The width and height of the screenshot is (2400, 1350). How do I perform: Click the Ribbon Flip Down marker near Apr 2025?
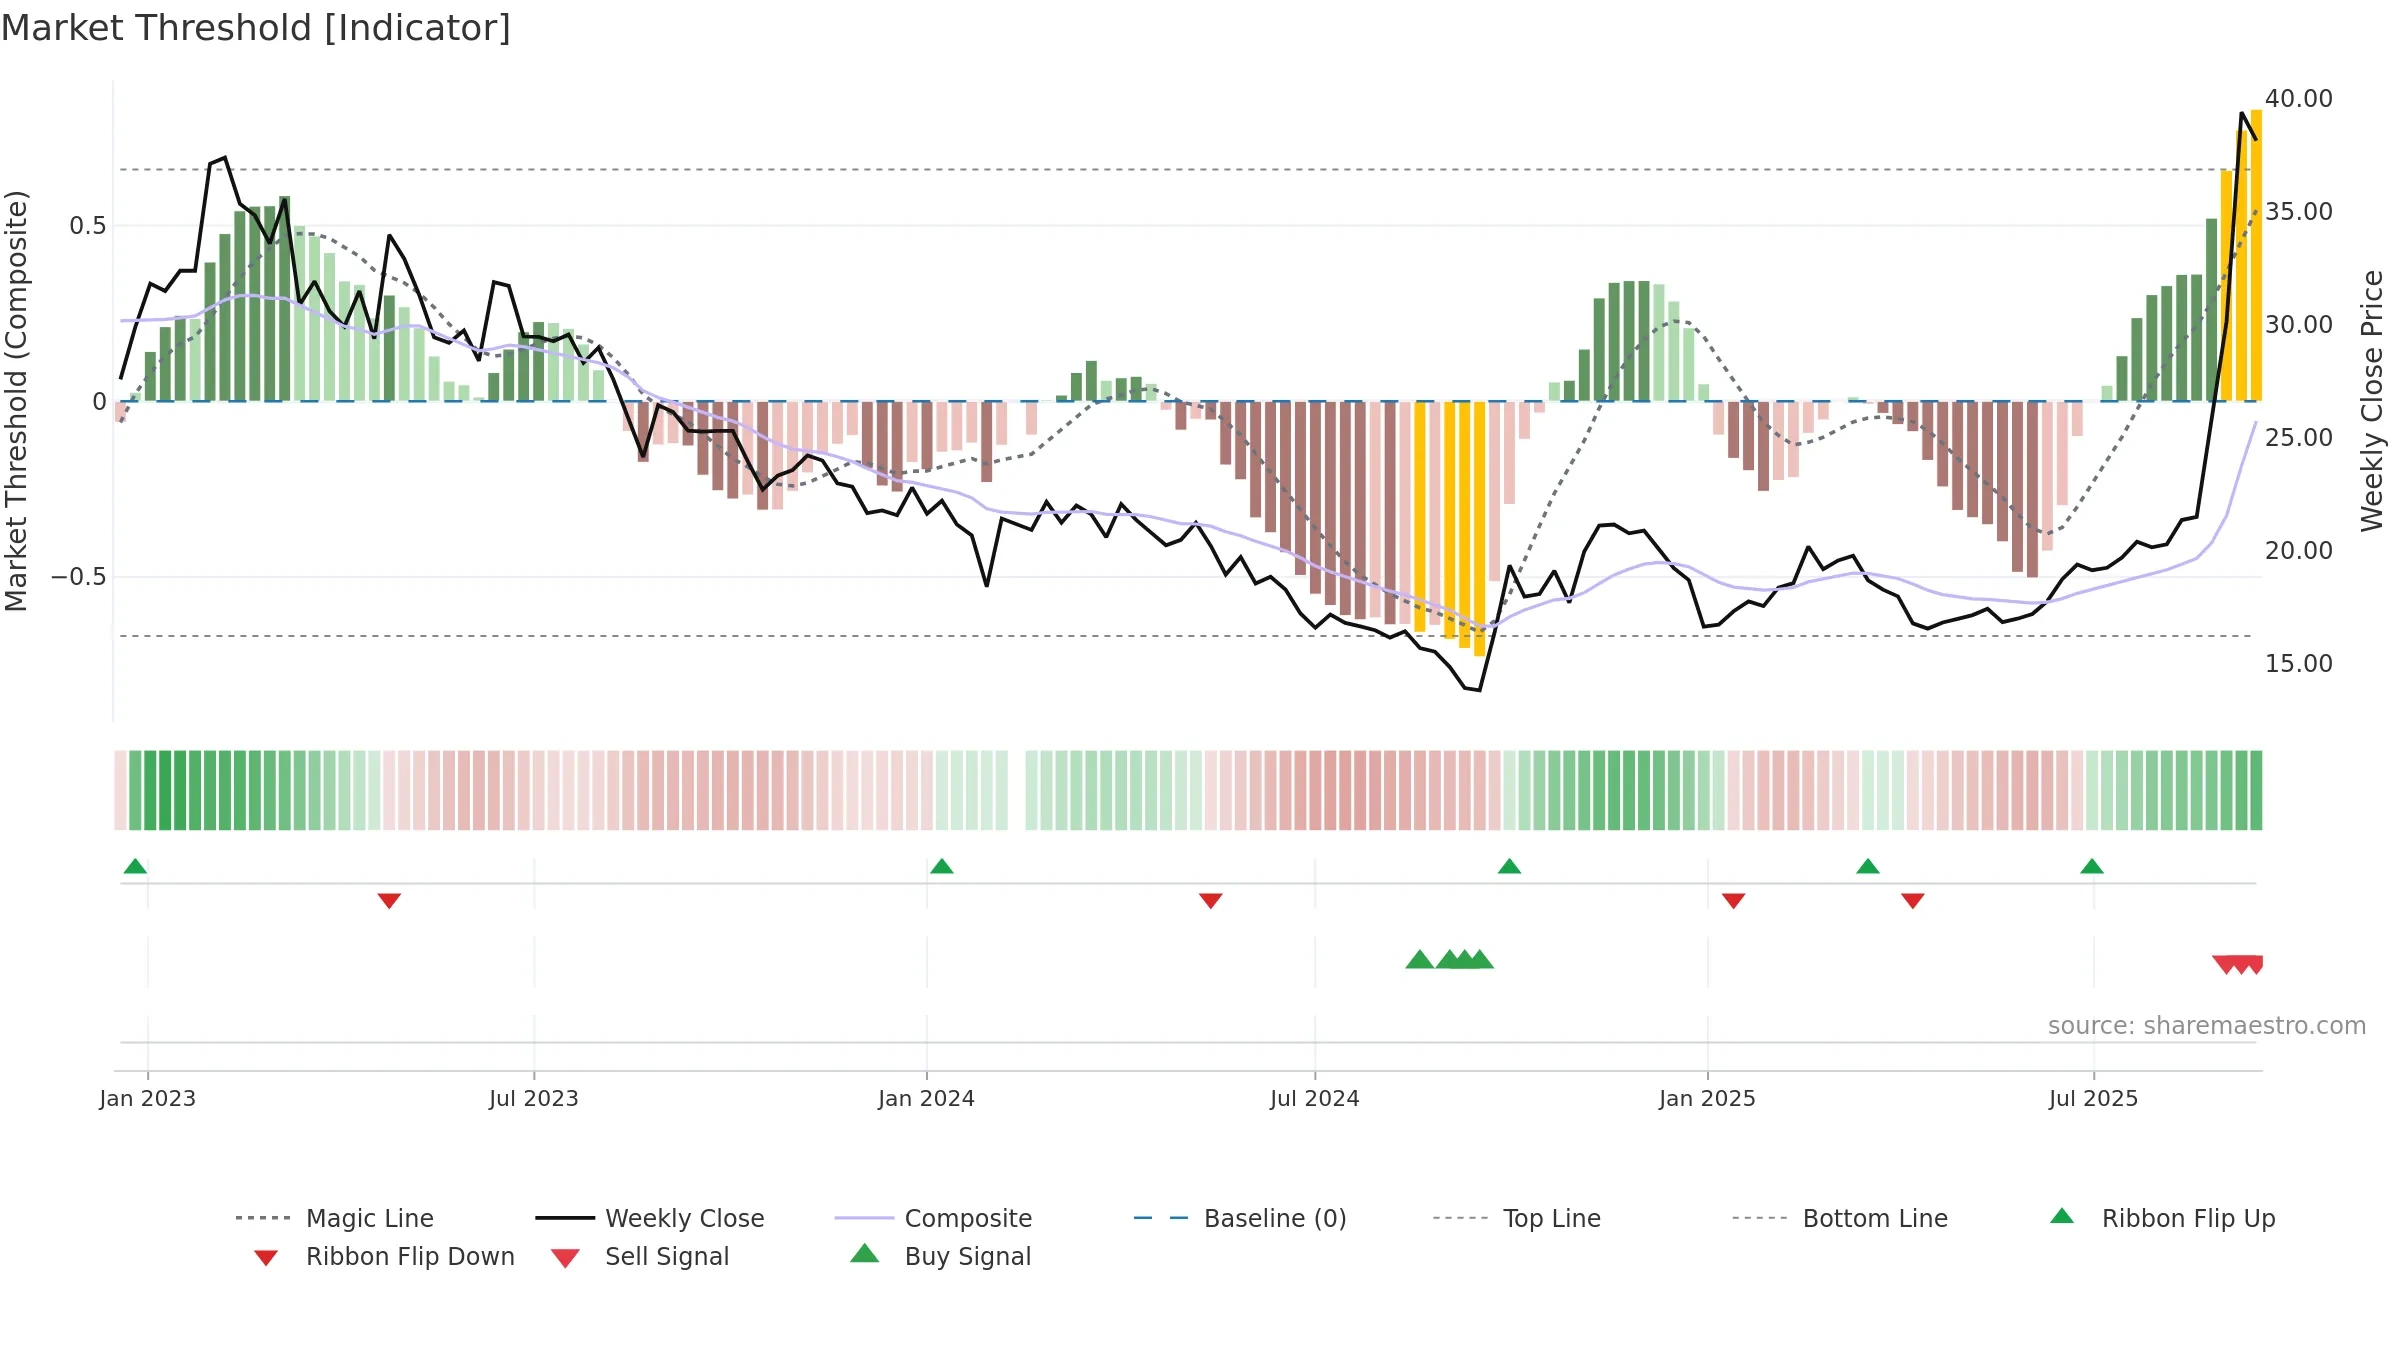click(x=1913, y=901)
